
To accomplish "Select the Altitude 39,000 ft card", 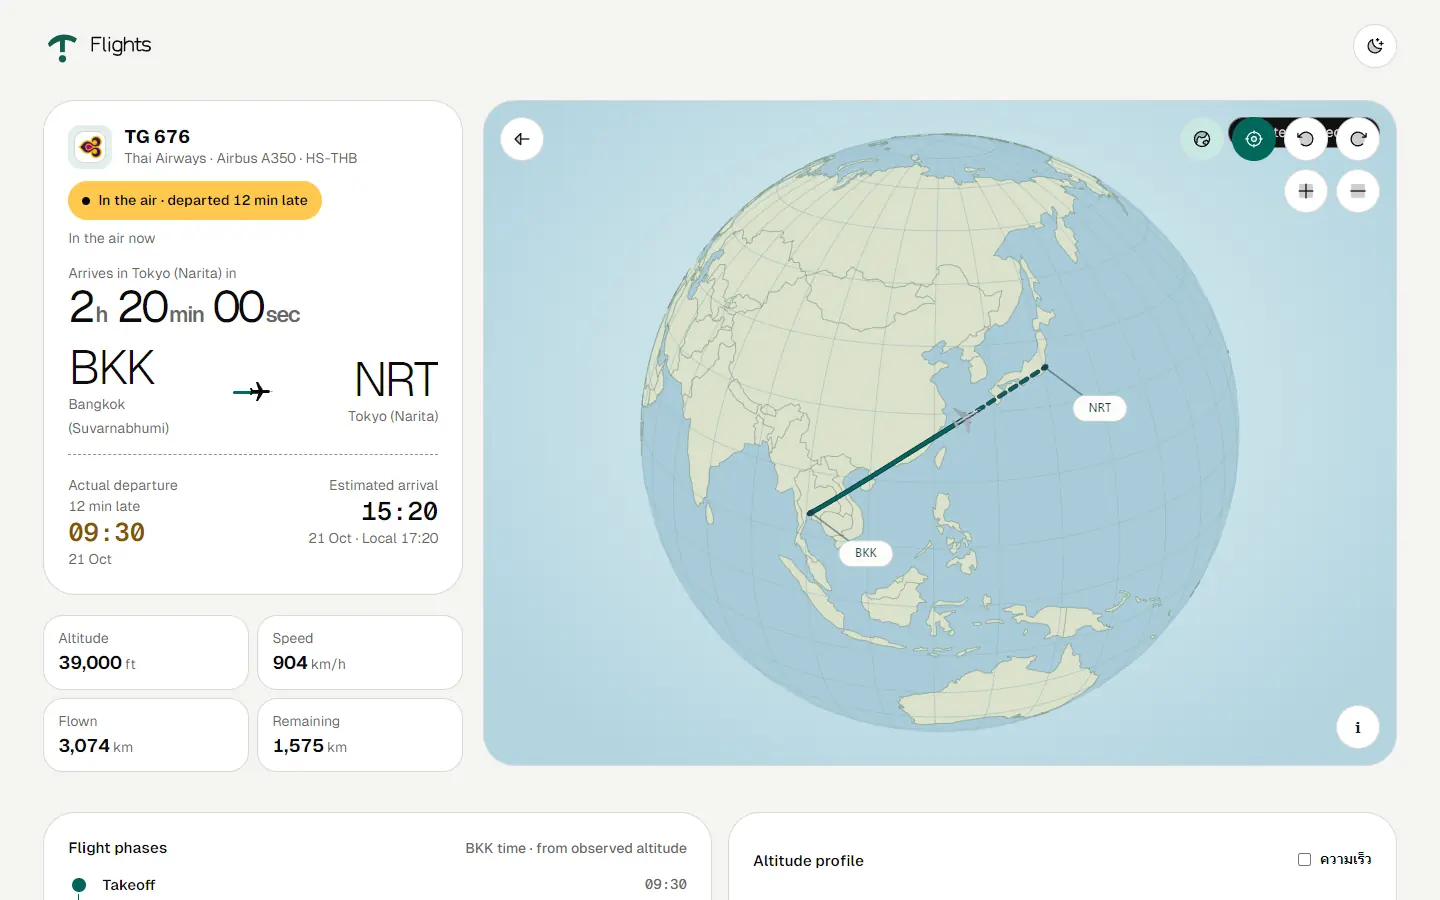I will coord(146,652).
